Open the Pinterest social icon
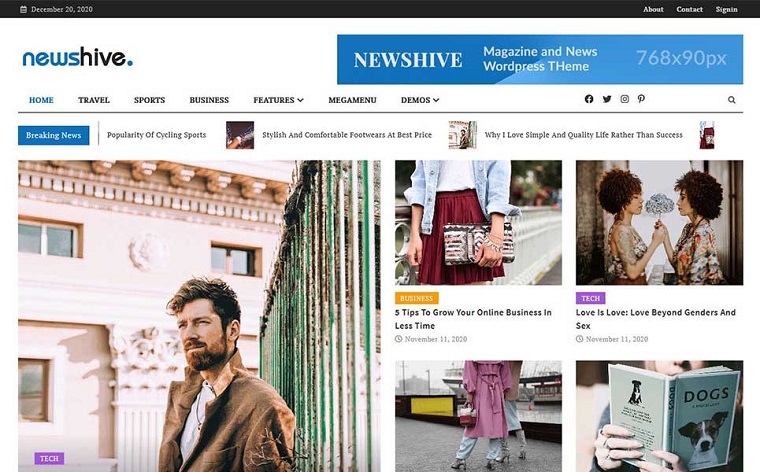This screenshot has height=472, width=760. pos(641,100)
